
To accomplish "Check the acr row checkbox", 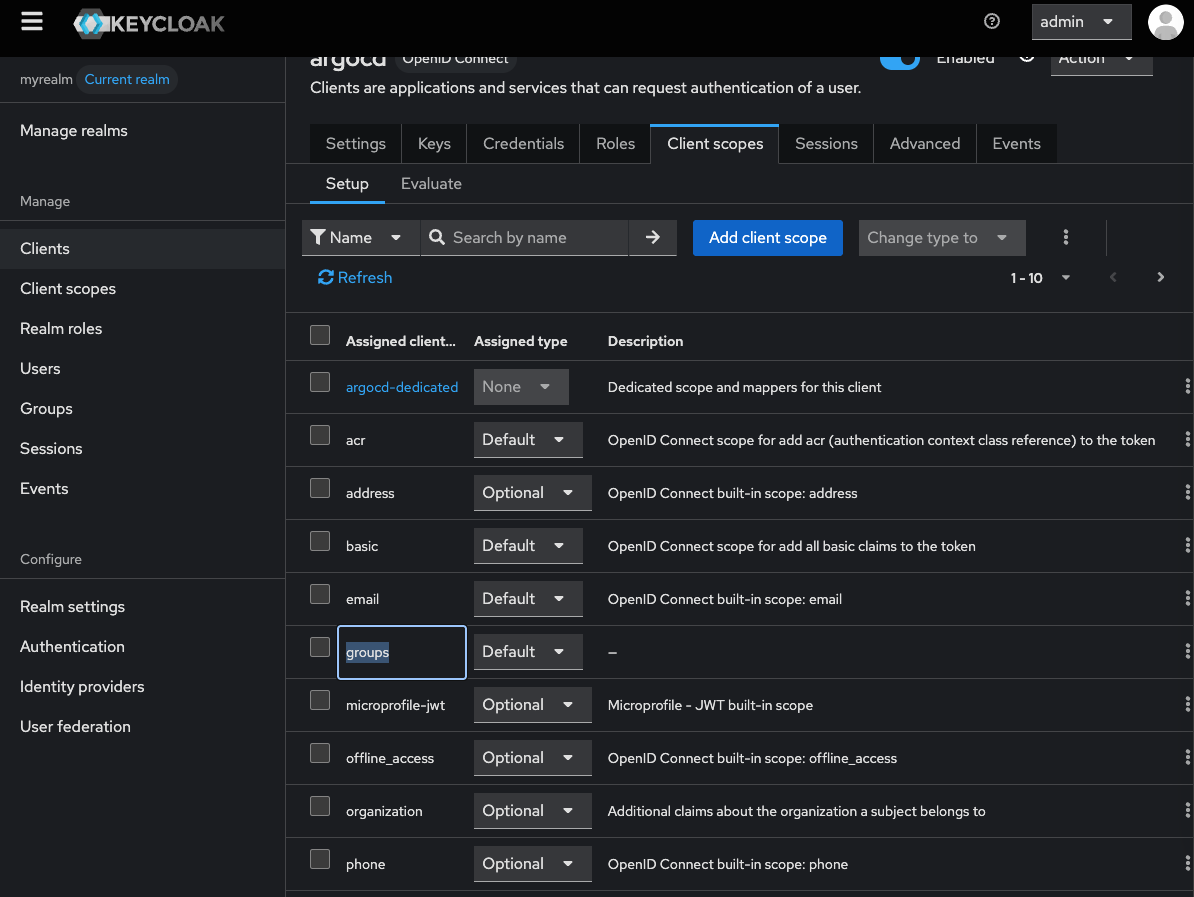I will [320, 436].
